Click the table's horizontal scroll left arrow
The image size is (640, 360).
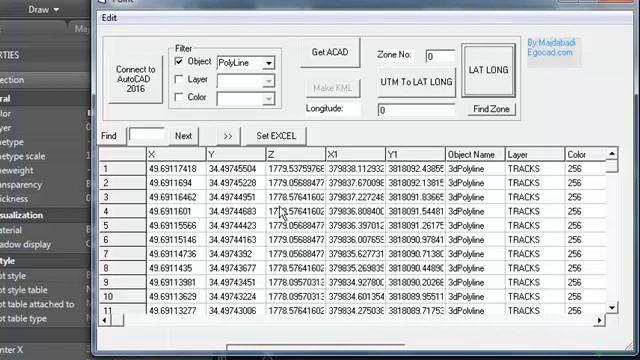pyautogui.click(x=105, y=320)
